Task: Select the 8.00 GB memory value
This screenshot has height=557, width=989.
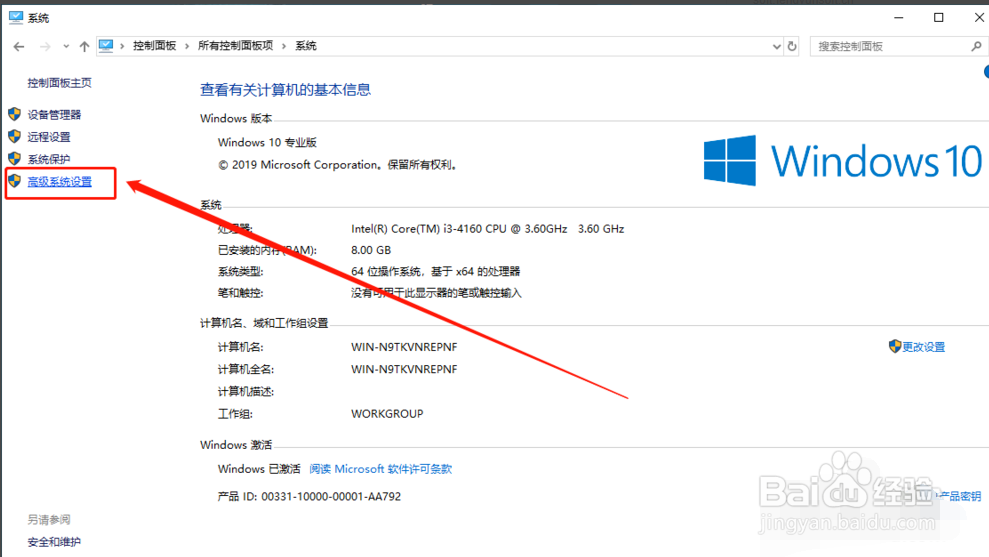Action: (x=371, y=250)
